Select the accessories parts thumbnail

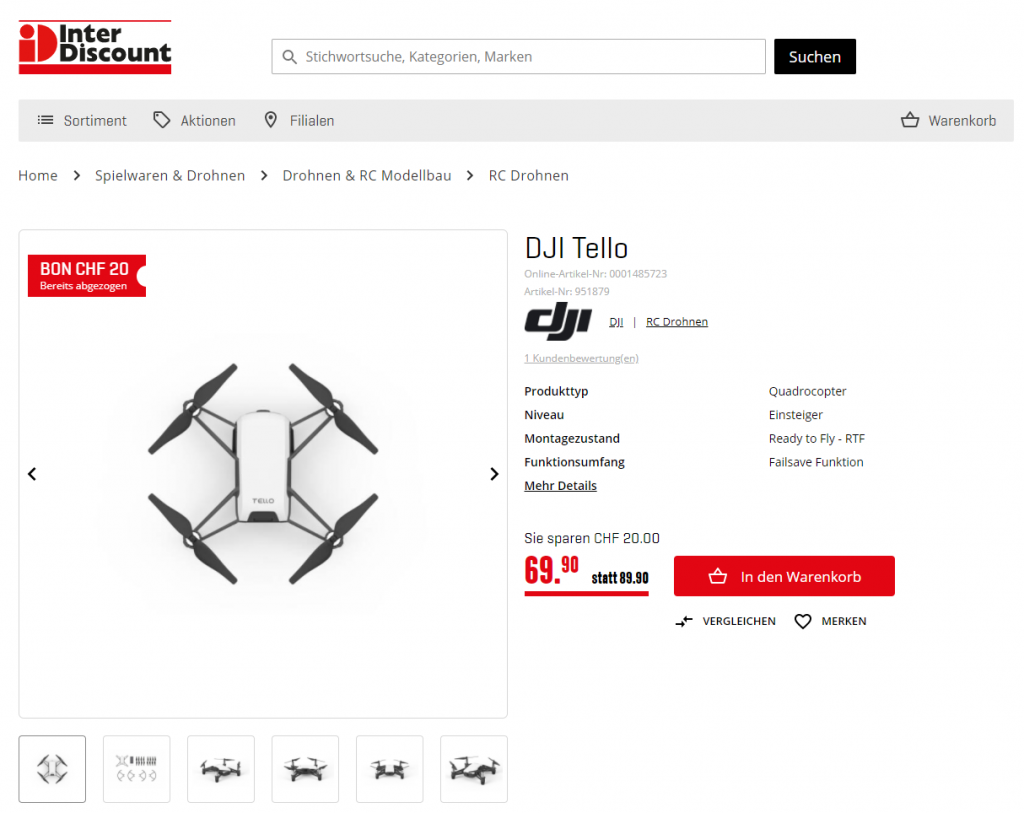click(x=136, y=769)
